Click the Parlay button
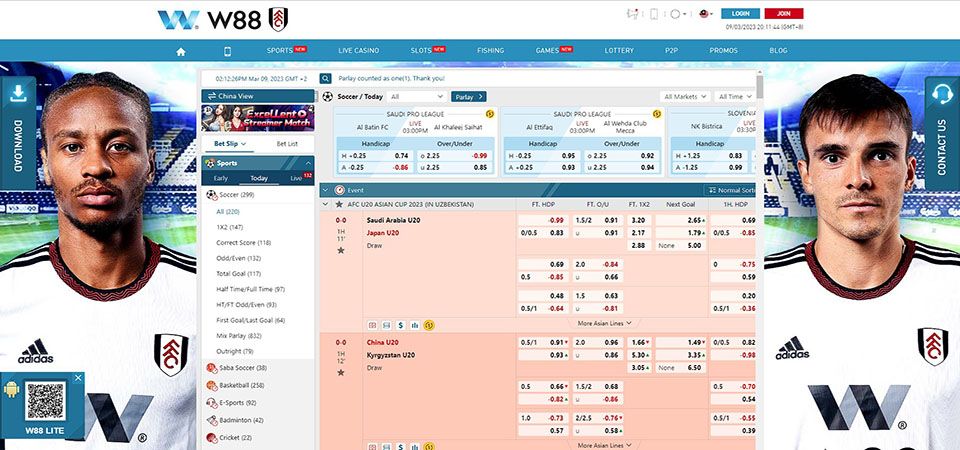The image size is (960, 450). pyautogui.click(x=468, y=97)
